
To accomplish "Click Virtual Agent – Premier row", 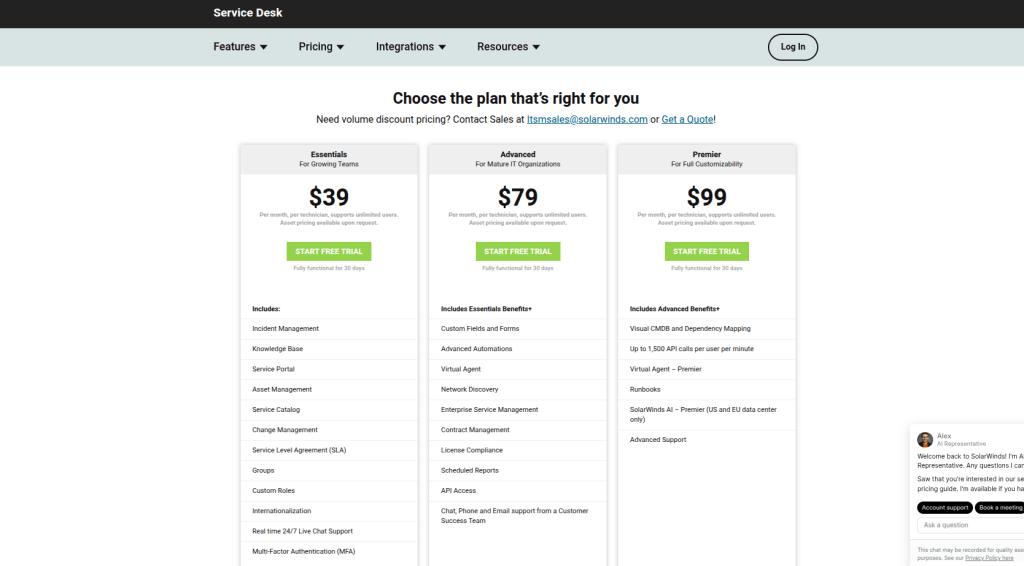I will coord(707,369).
